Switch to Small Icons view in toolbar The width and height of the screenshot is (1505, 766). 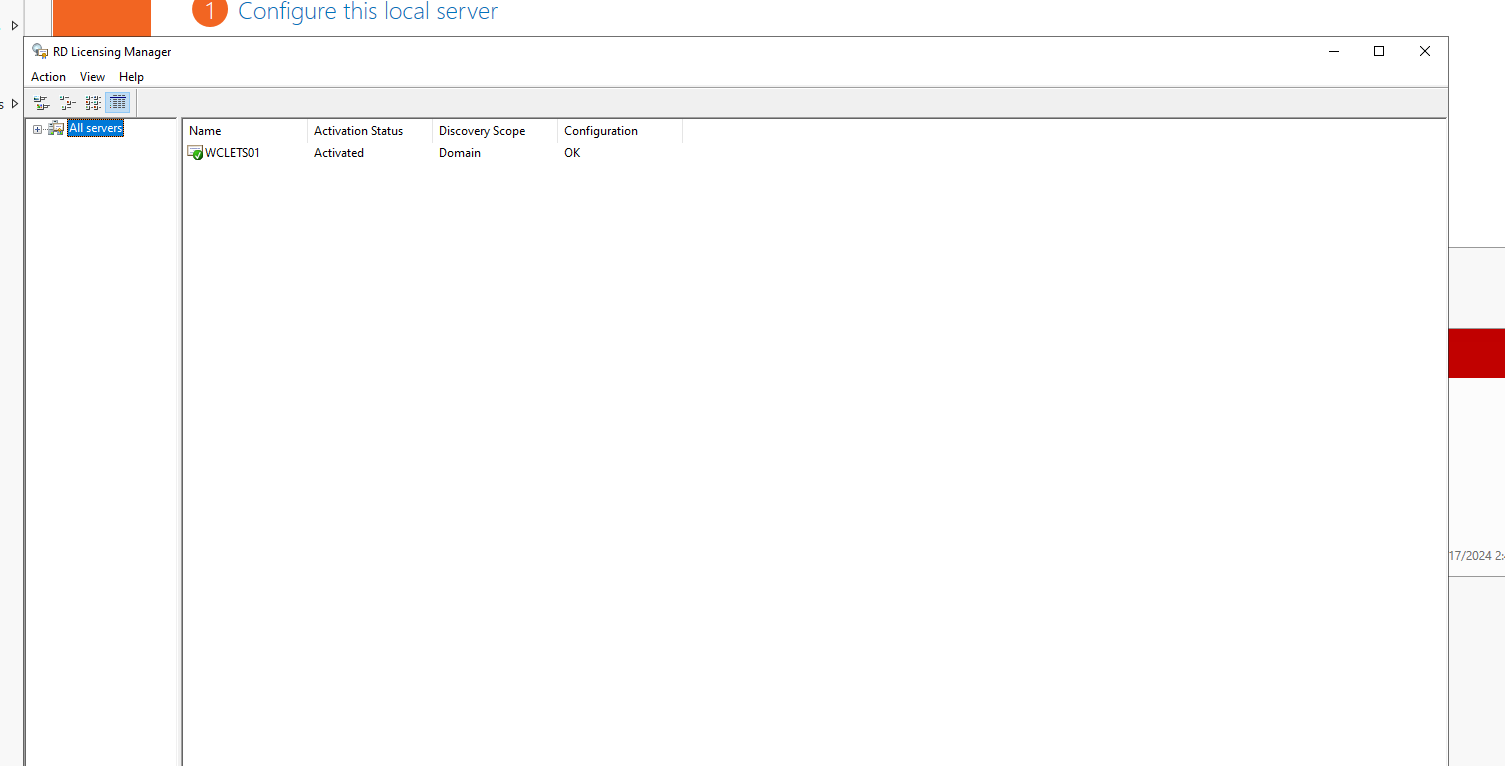tap(67, 102)
